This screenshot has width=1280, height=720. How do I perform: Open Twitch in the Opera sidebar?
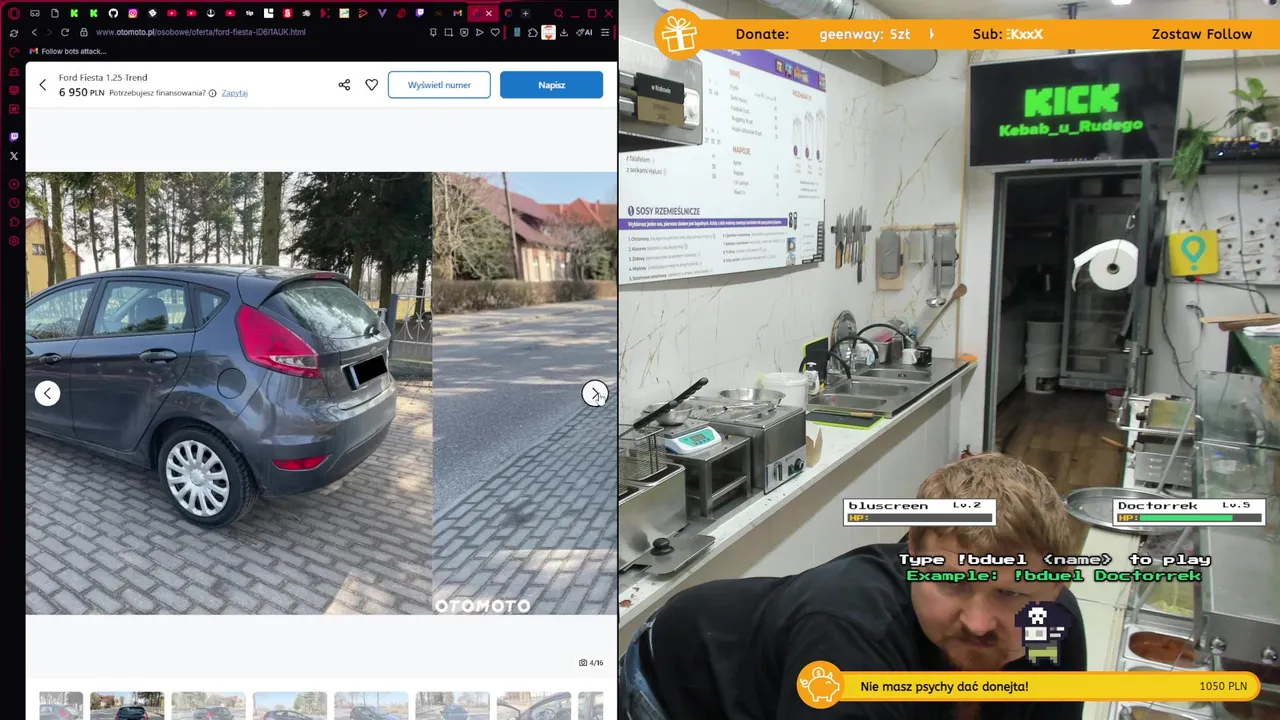click(14, 136)
